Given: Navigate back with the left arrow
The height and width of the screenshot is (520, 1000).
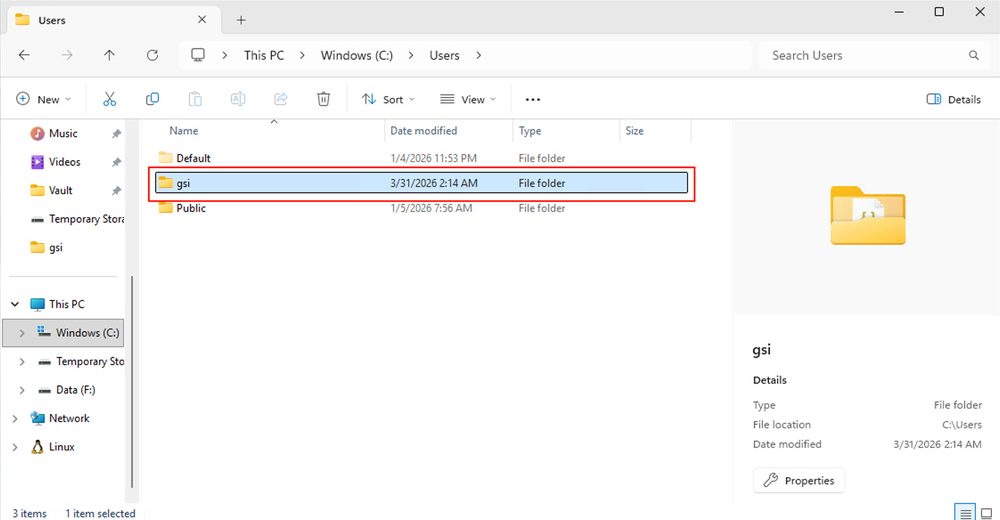Looking at the screenshot, I should [x=25, y=56].
